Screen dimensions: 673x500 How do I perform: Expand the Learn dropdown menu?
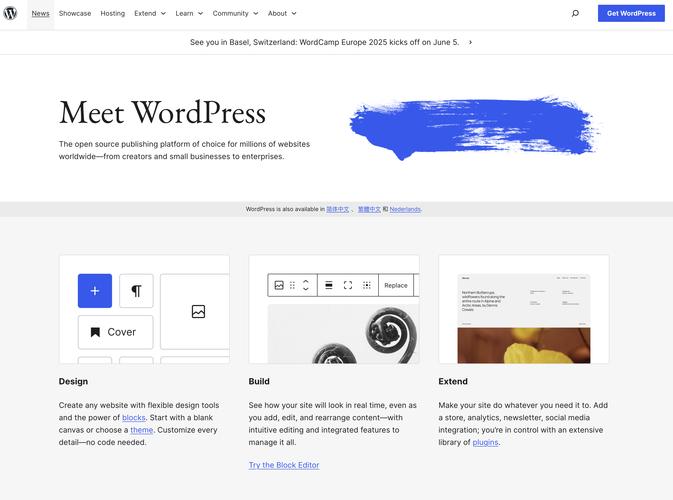pyautogui.click(x=189, y=13)
